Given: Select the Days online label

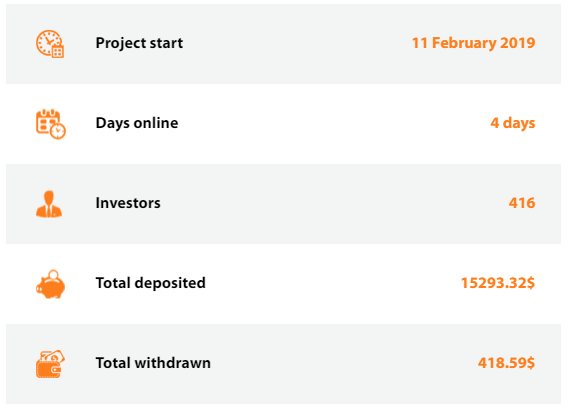Looking at the screenshot, I should (x=137, y=123).
